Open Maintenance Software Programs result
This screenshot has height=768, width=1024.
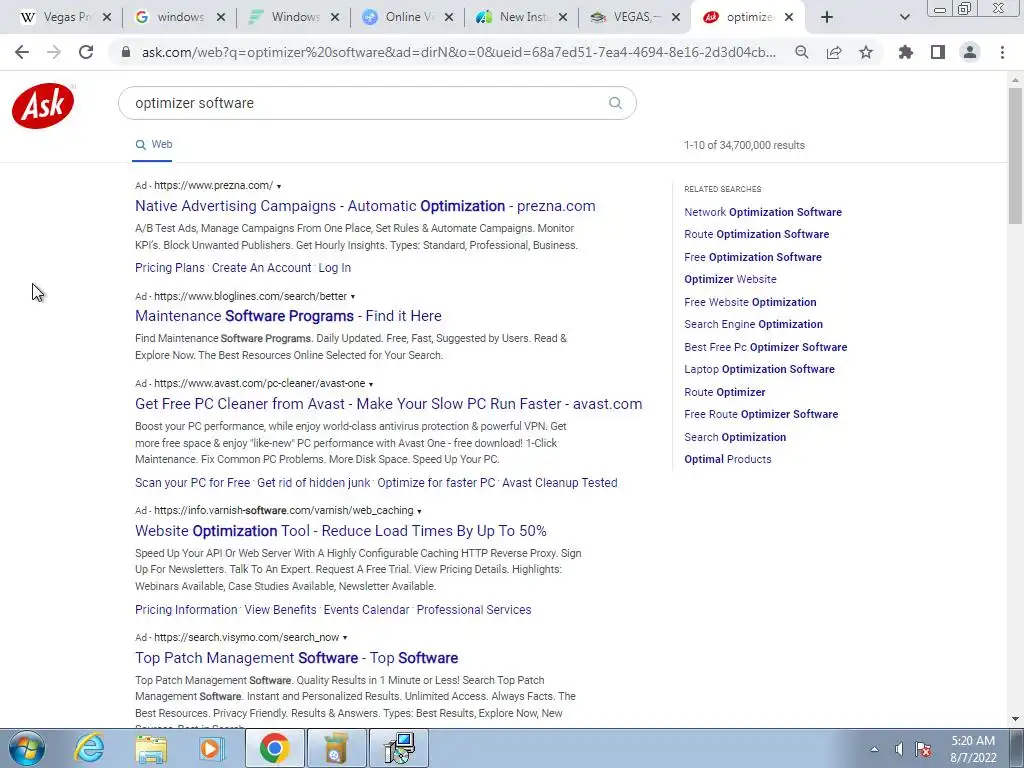[288, 316]
